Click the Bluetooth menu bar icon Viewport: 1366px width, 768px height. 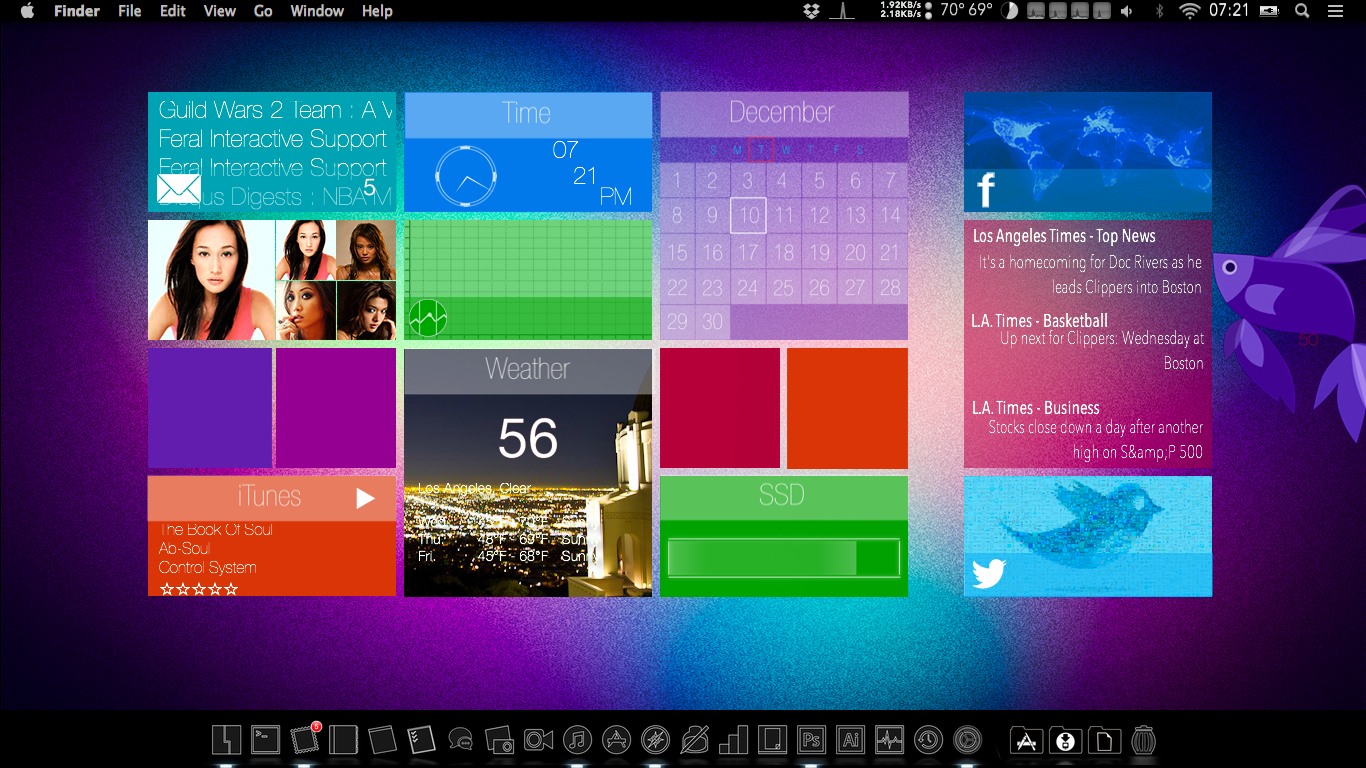point(1160,11)
